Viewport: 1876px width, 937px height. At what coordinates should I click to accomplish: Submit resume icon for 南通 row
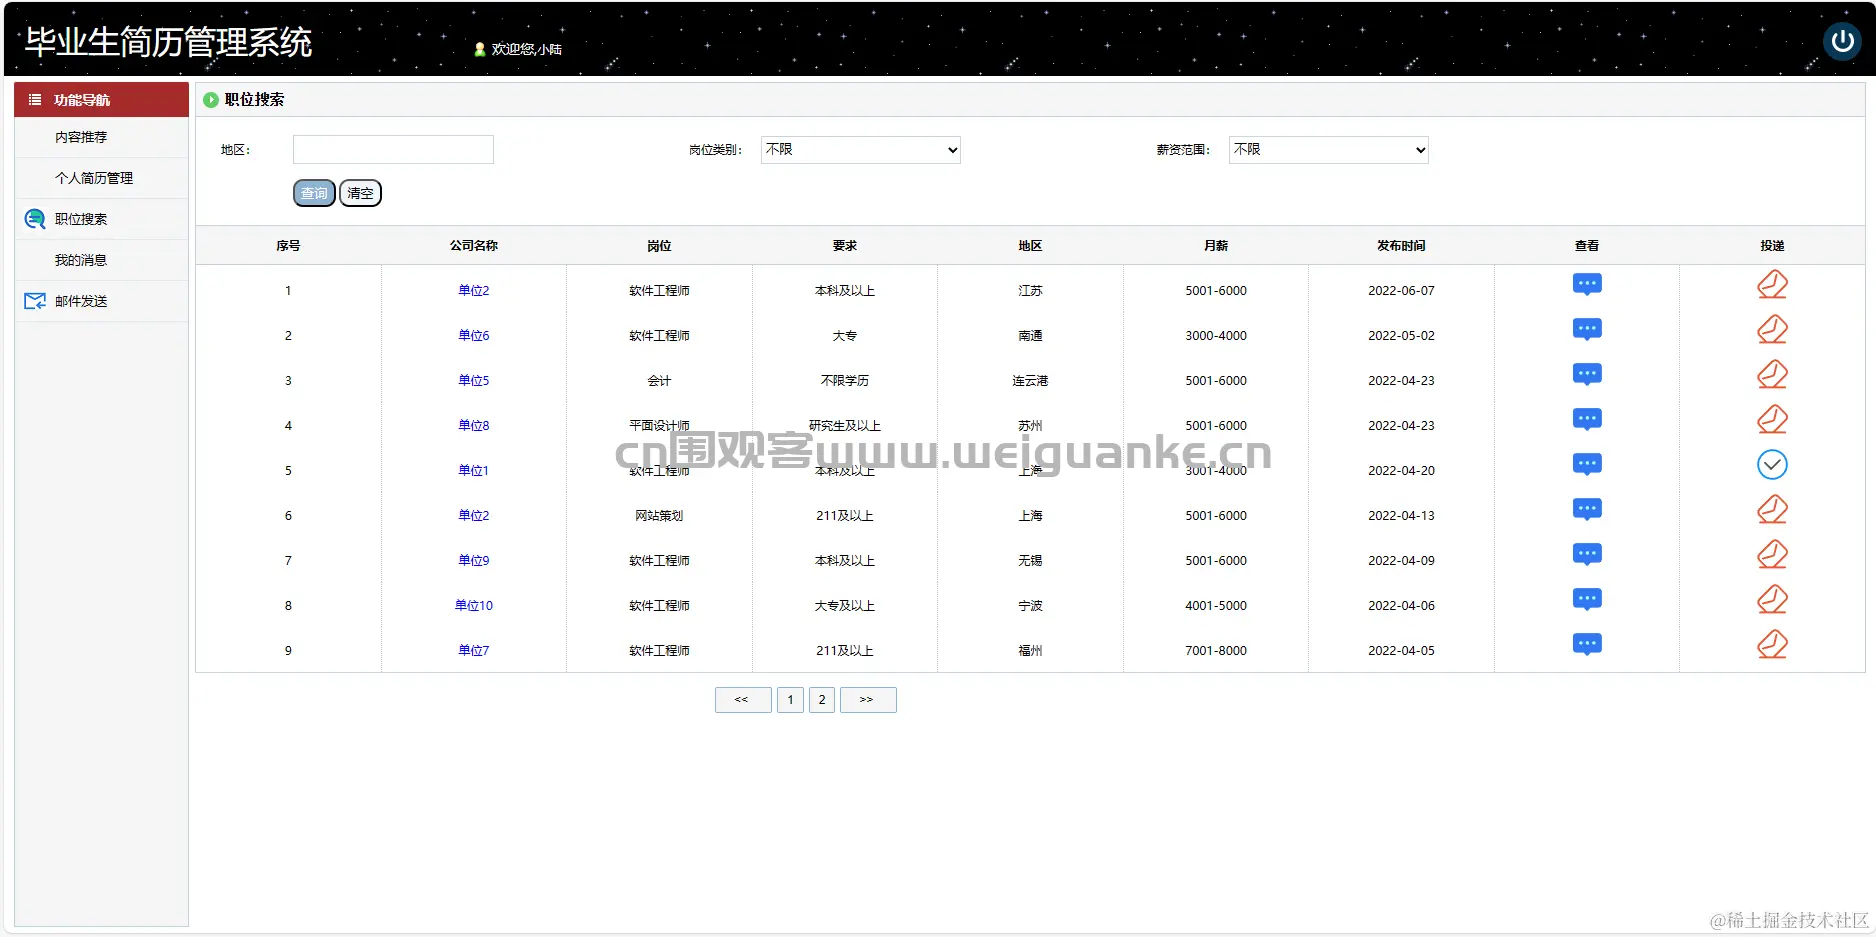tap(1772, 330)
